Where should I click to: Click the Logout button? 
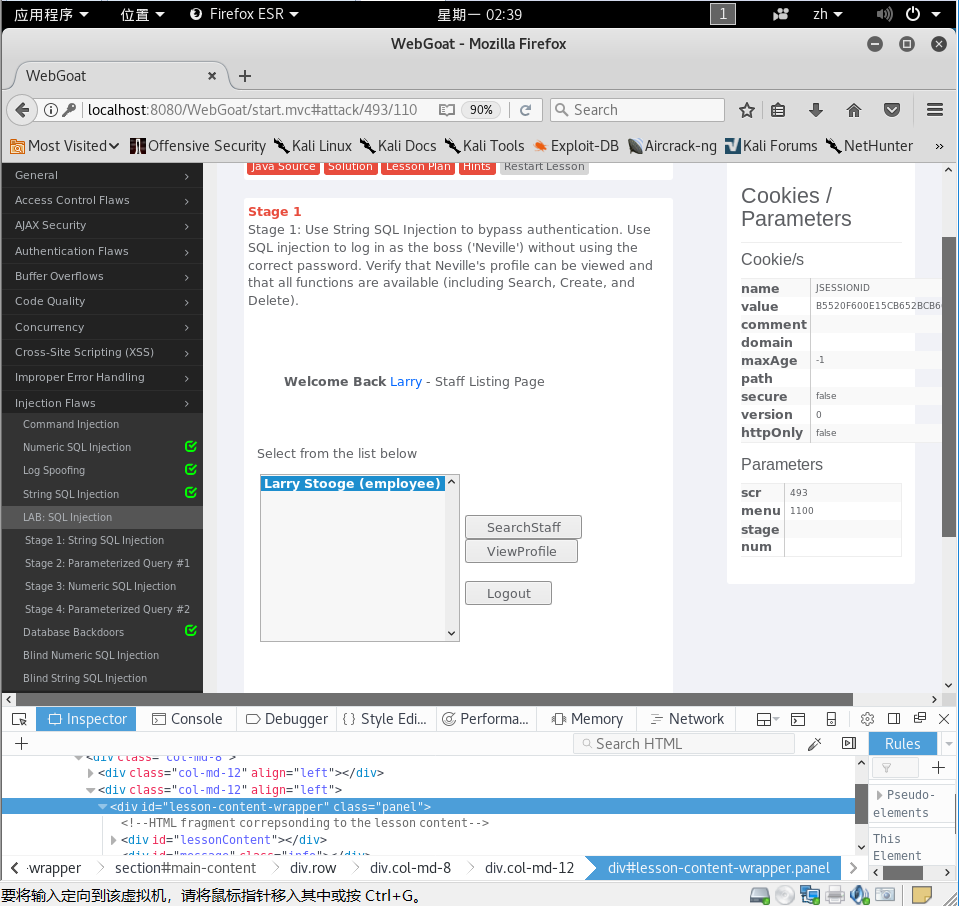click(508, 593)
